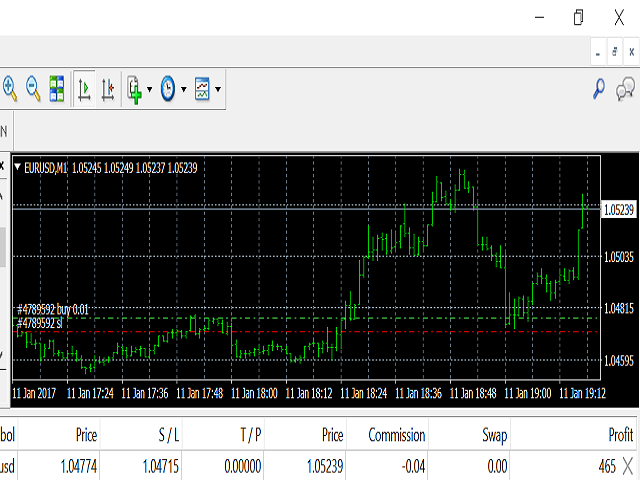Click the Templates chart icon
The image size is (640, 480).
pos(202,89)
